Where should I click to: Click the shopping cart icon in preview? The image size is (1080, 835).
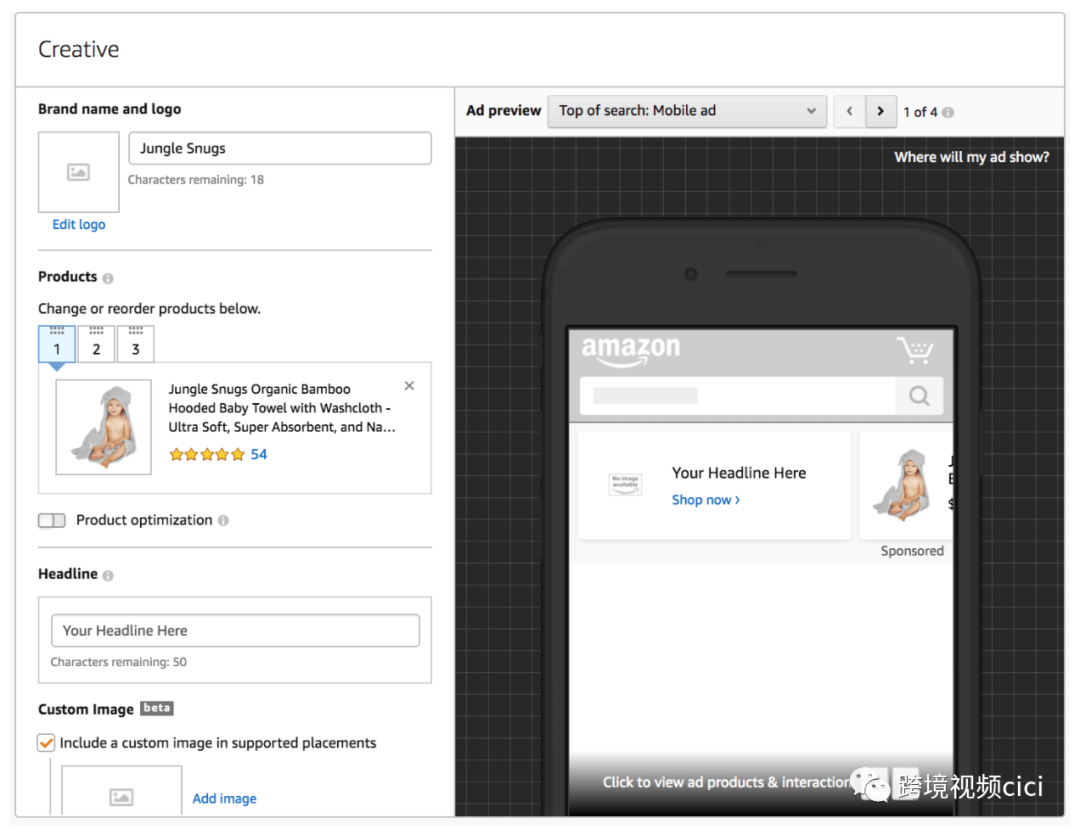[x=914, y=351]
